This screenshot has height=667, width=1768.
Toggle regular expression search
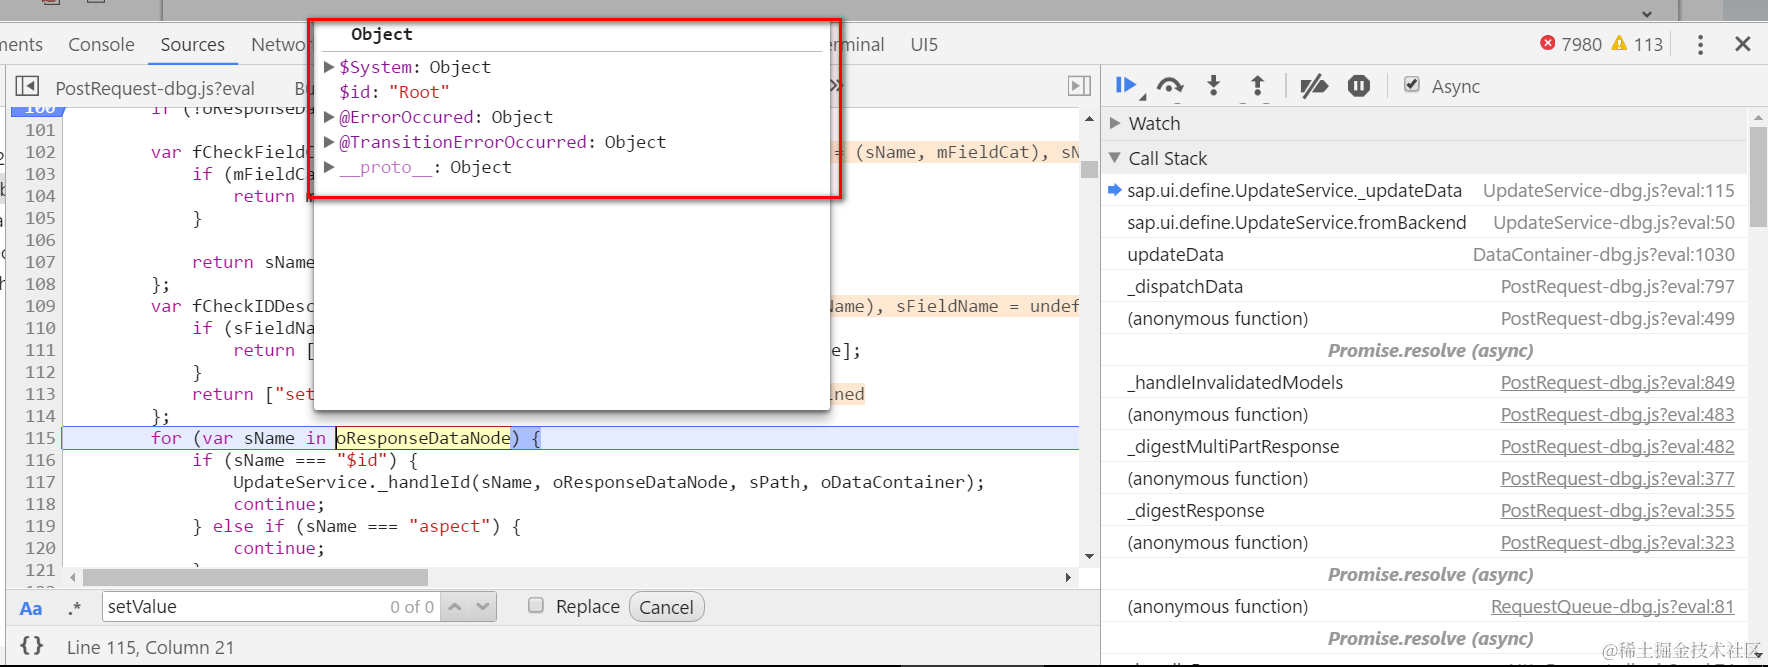click(75, 608)
